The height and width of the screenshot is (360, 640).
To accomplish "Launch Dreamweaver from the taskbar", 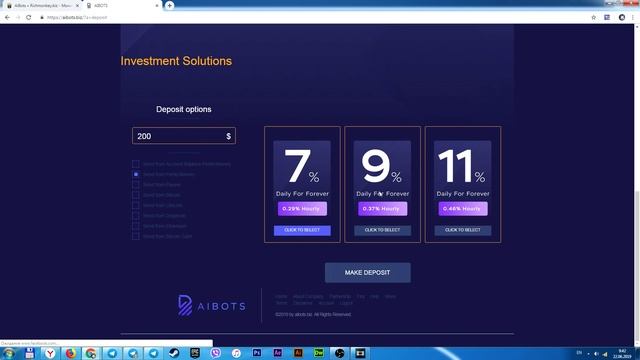I will [x=319, y=353].
